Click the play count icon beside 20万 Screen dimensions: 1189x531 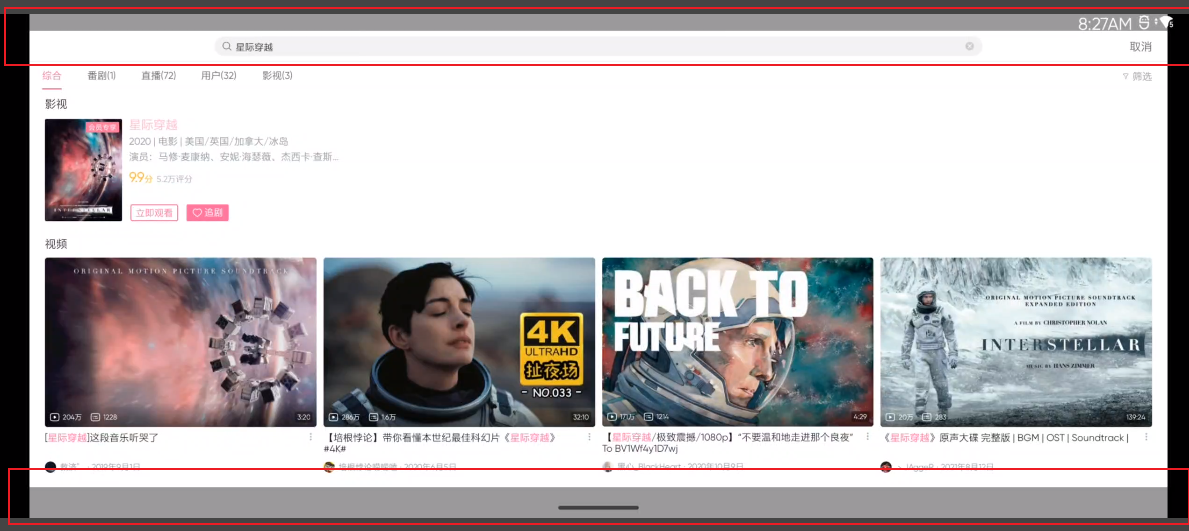tap(890, 417)
